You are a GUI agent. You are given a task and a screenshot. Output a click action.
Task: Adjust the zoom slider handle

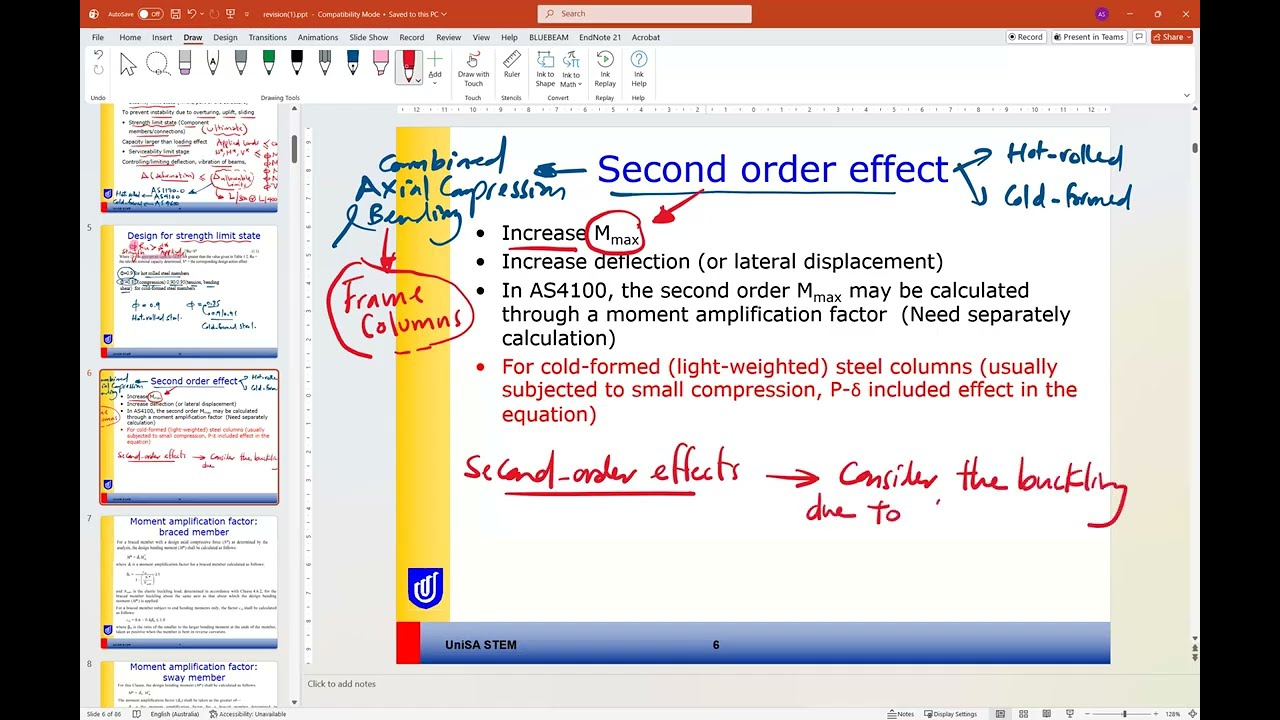[x=1124, y=714]
